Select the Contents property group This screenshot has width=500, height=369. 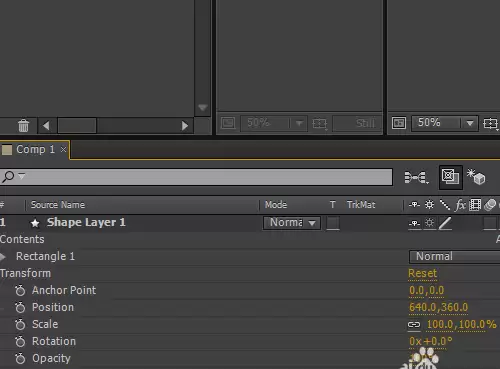point(22,239)
